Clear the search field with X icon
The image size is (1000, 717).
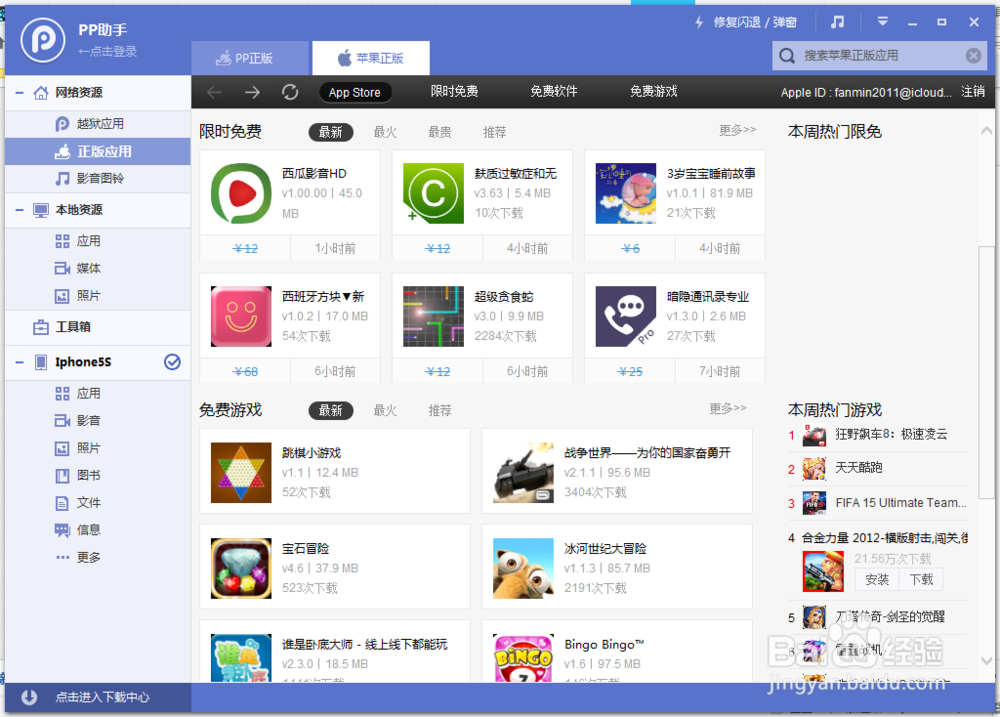click(973, 56)
